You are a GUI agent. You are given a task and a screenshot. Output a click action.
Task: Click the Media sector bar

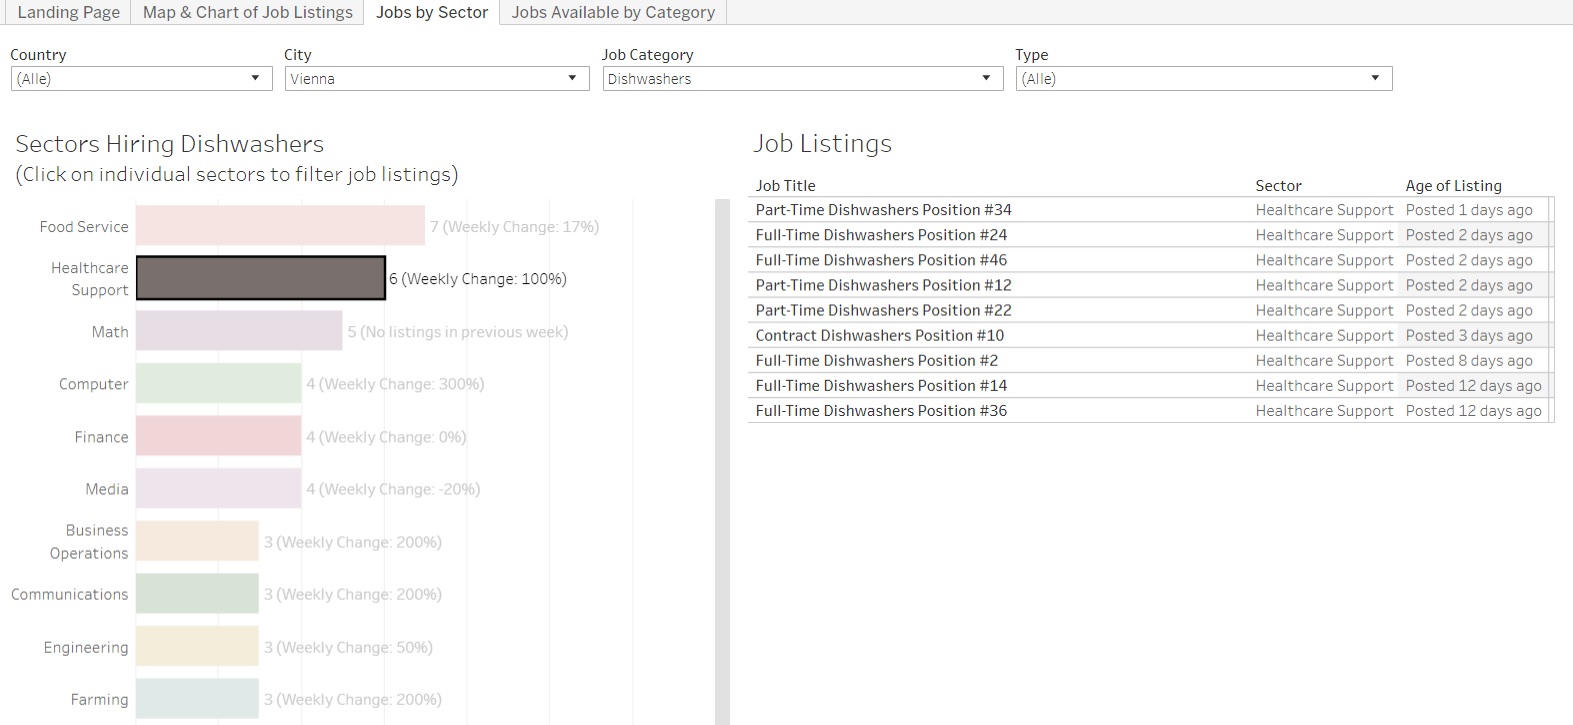pos(218,488)
